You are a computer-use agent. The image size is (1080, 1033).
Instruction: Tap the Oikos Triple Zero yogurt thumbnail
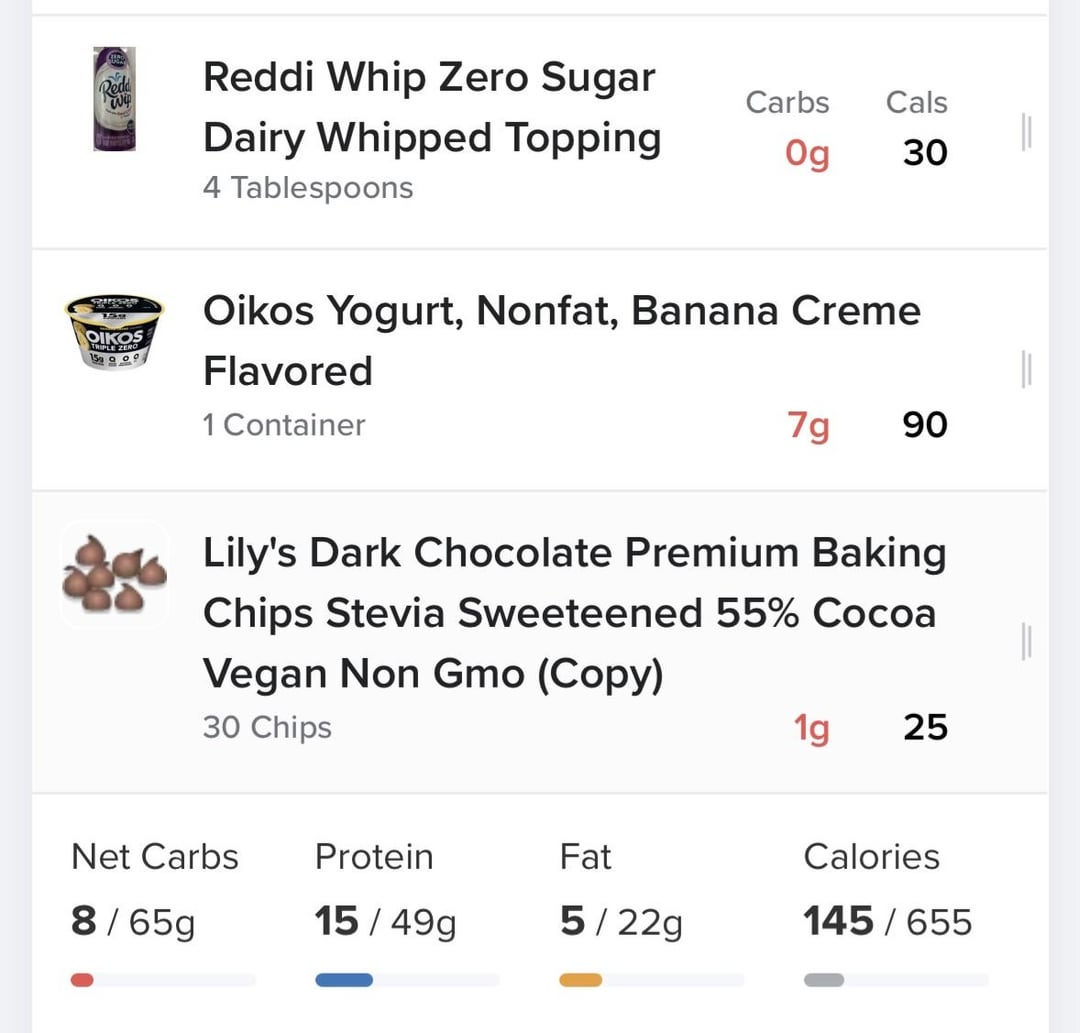point(114,331)
